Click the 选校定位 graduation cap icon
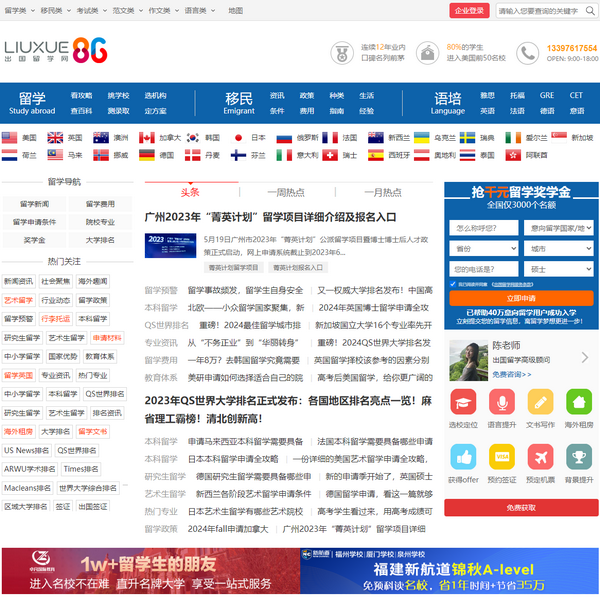The height and width of the screenshot is (600, 600). click(x=463, y=402)
